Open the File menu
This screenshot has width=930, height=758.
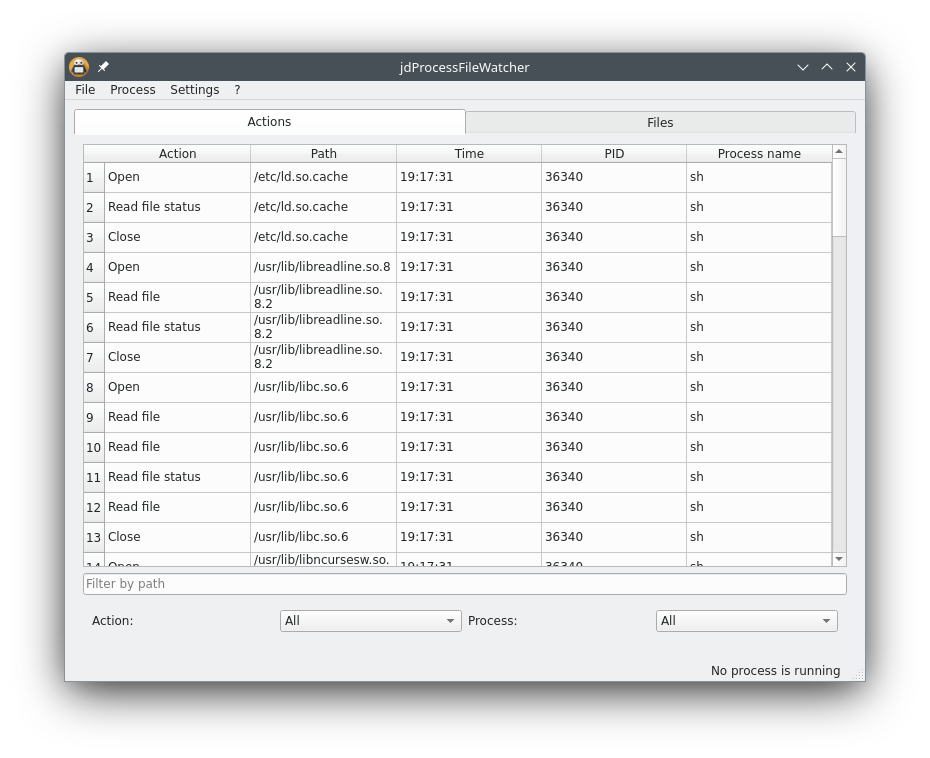(x=85, y=90)
